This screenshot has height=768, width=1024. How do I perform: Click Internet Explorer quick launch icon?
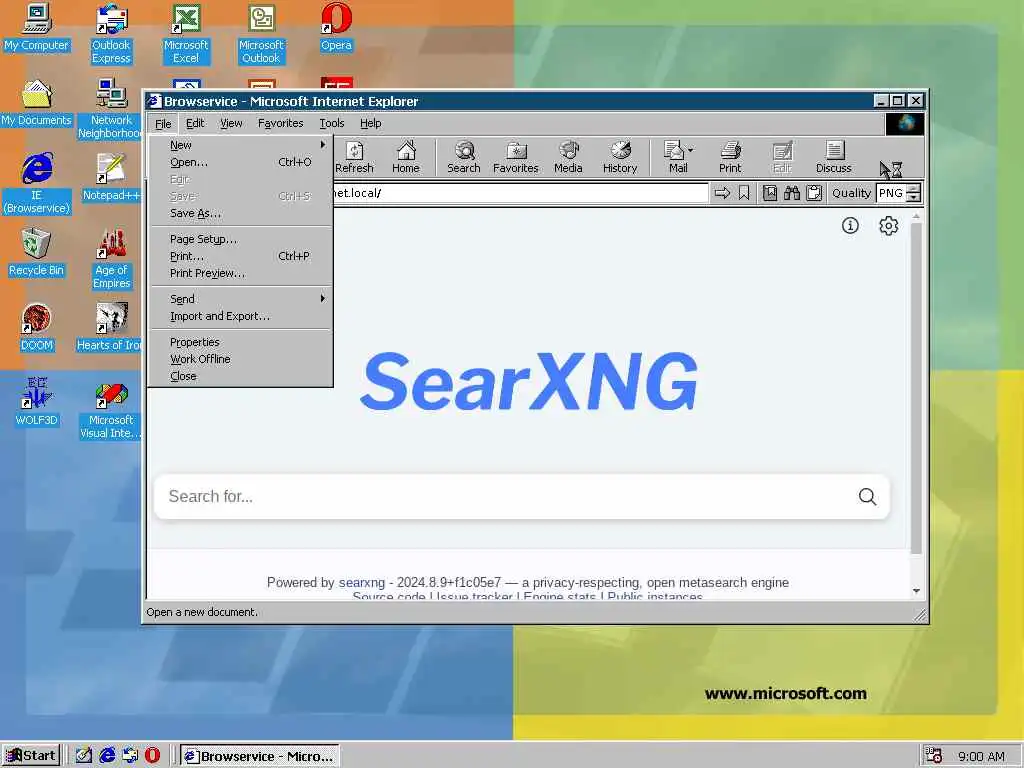[x=107, y=755]
